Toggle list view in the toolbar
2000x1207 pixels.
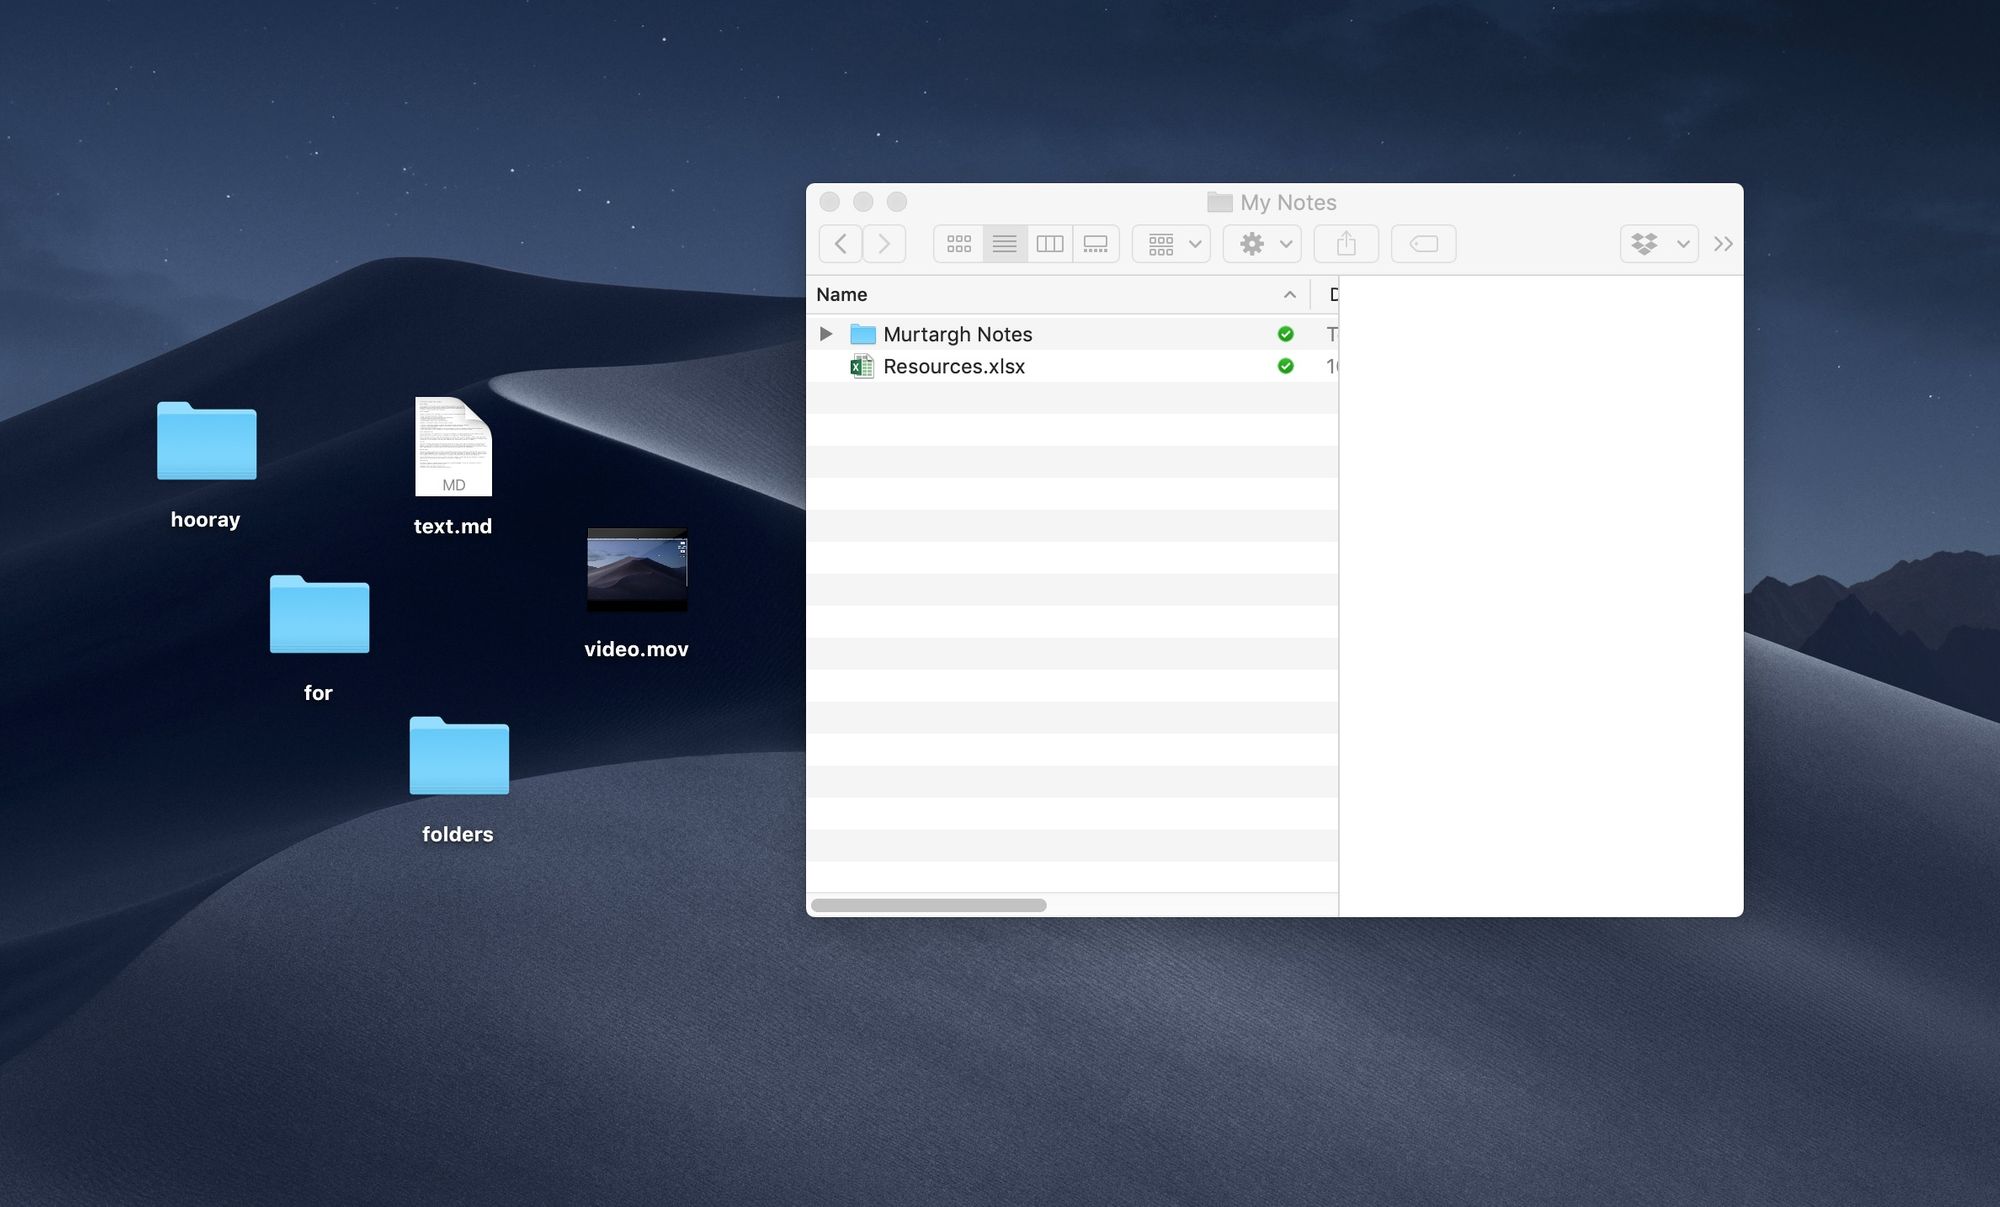(x=1004, y=243)
